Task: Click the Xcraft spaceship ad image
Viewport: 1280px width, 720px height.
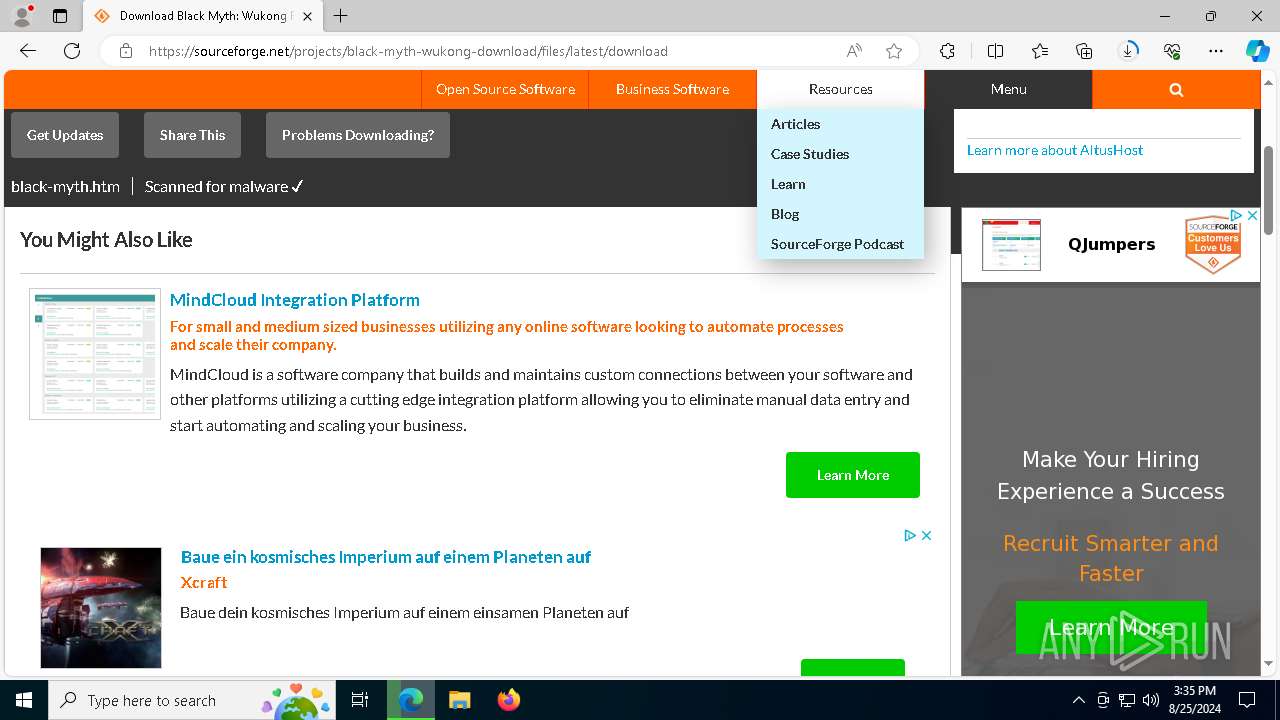Action: (101, 608)
